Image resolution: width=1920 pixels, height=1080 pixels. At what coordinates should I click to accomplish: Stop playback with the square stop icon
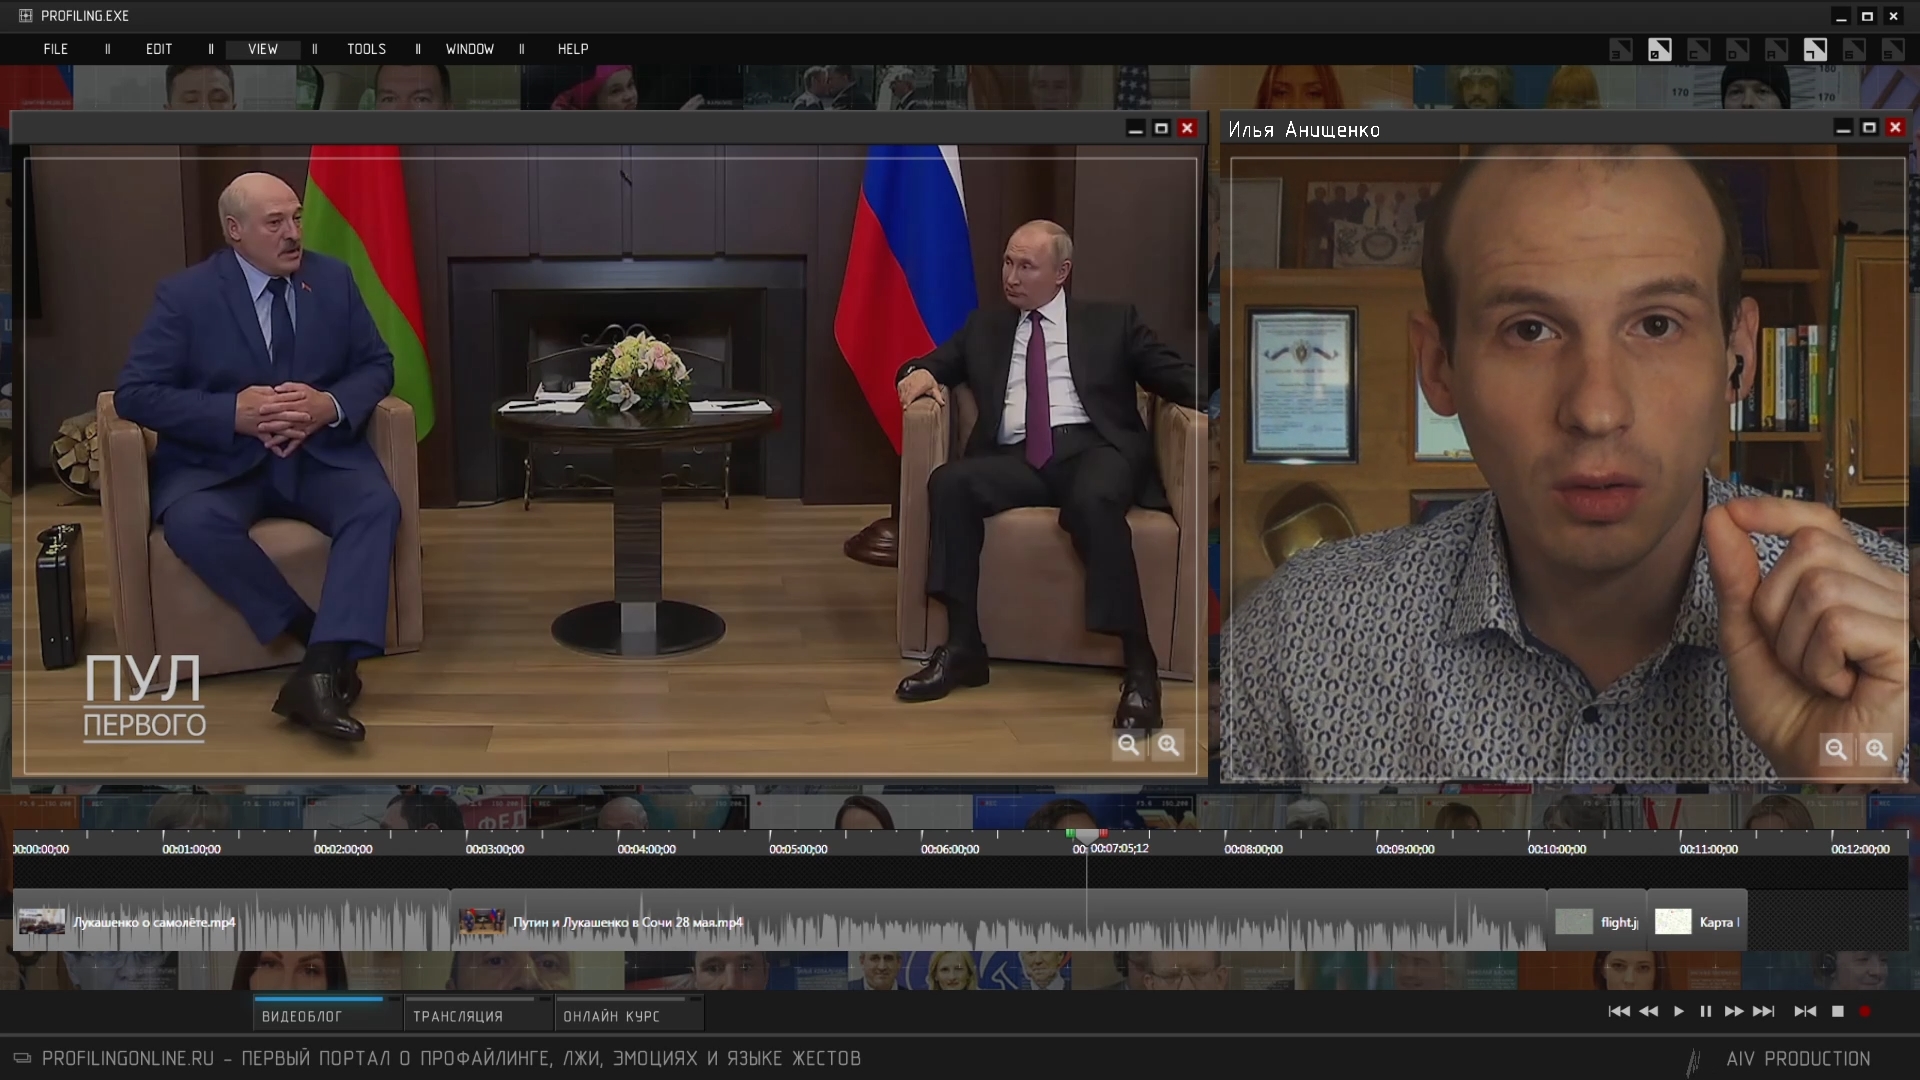click(x=1837, y=1011)
